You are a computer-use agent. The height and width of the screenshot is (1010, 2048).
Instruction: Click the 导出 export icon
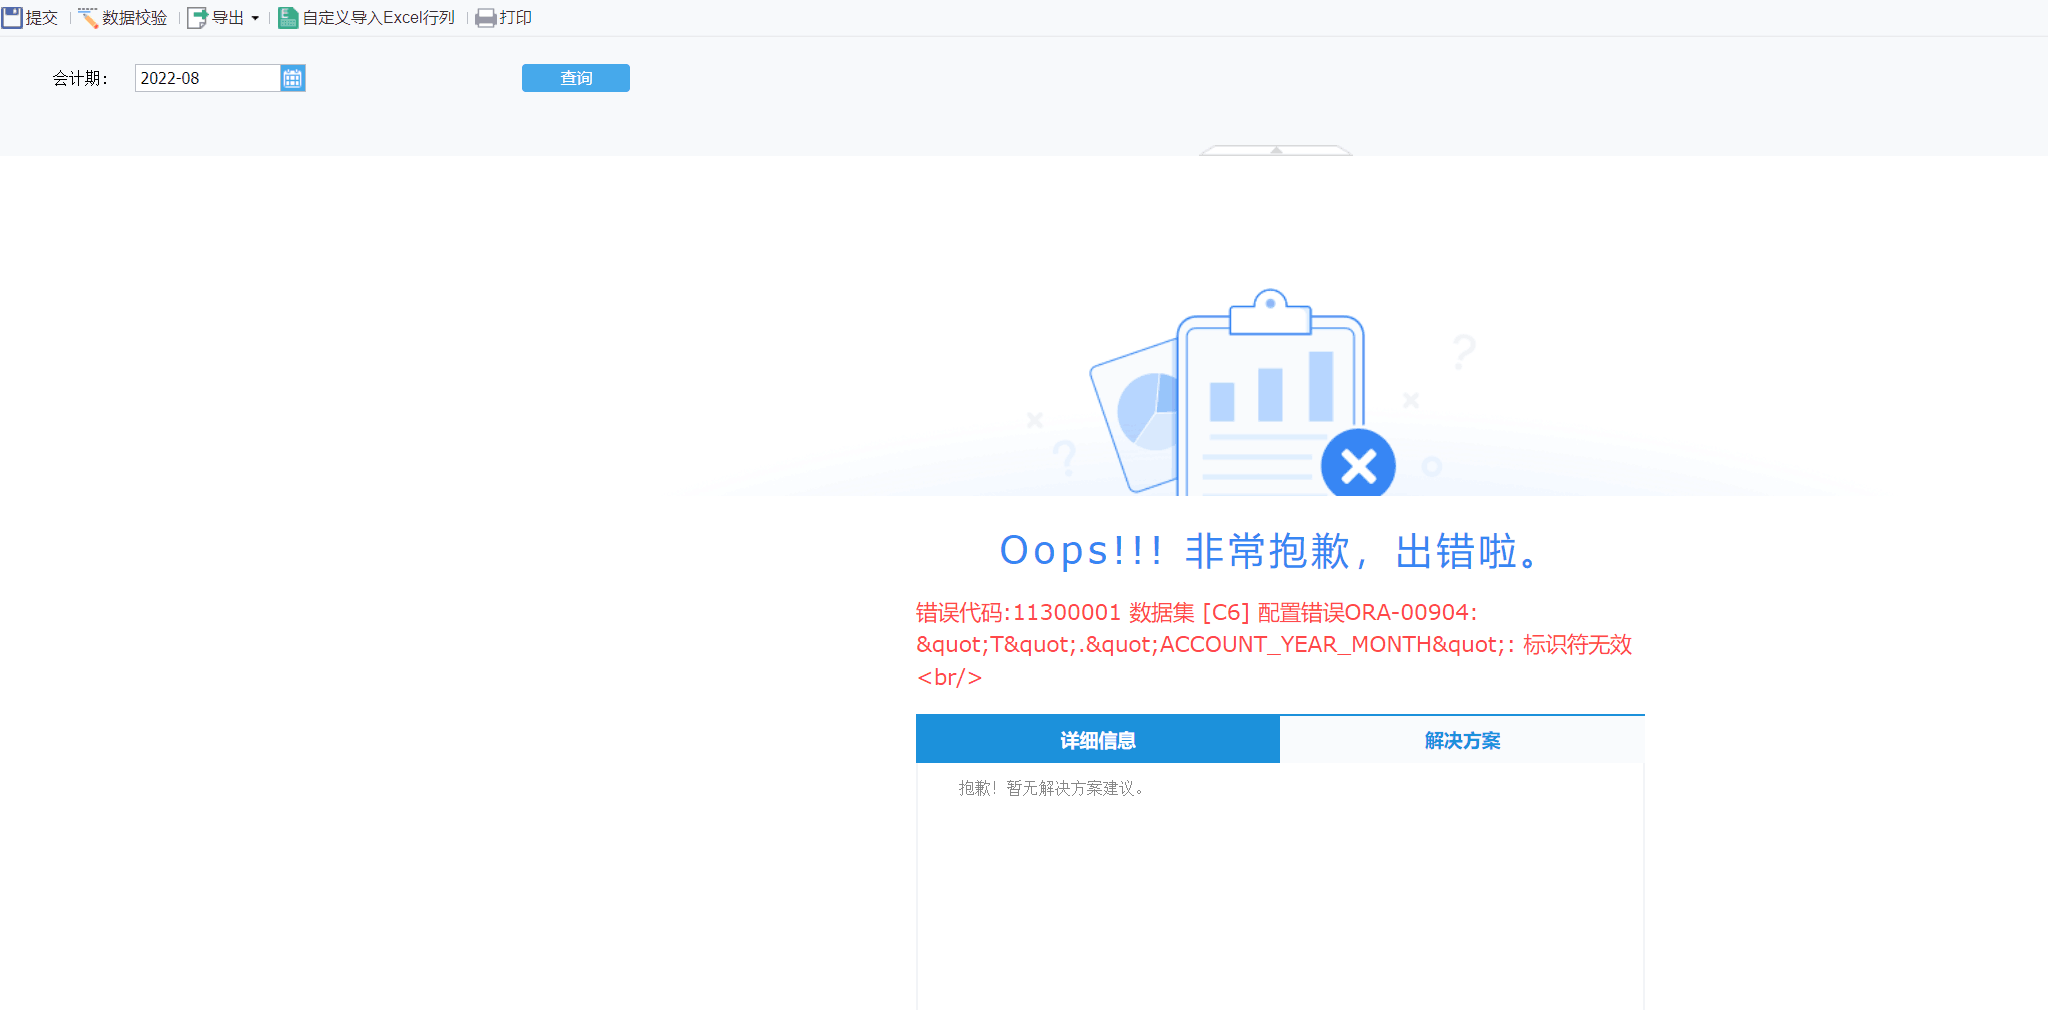point(198,18)
